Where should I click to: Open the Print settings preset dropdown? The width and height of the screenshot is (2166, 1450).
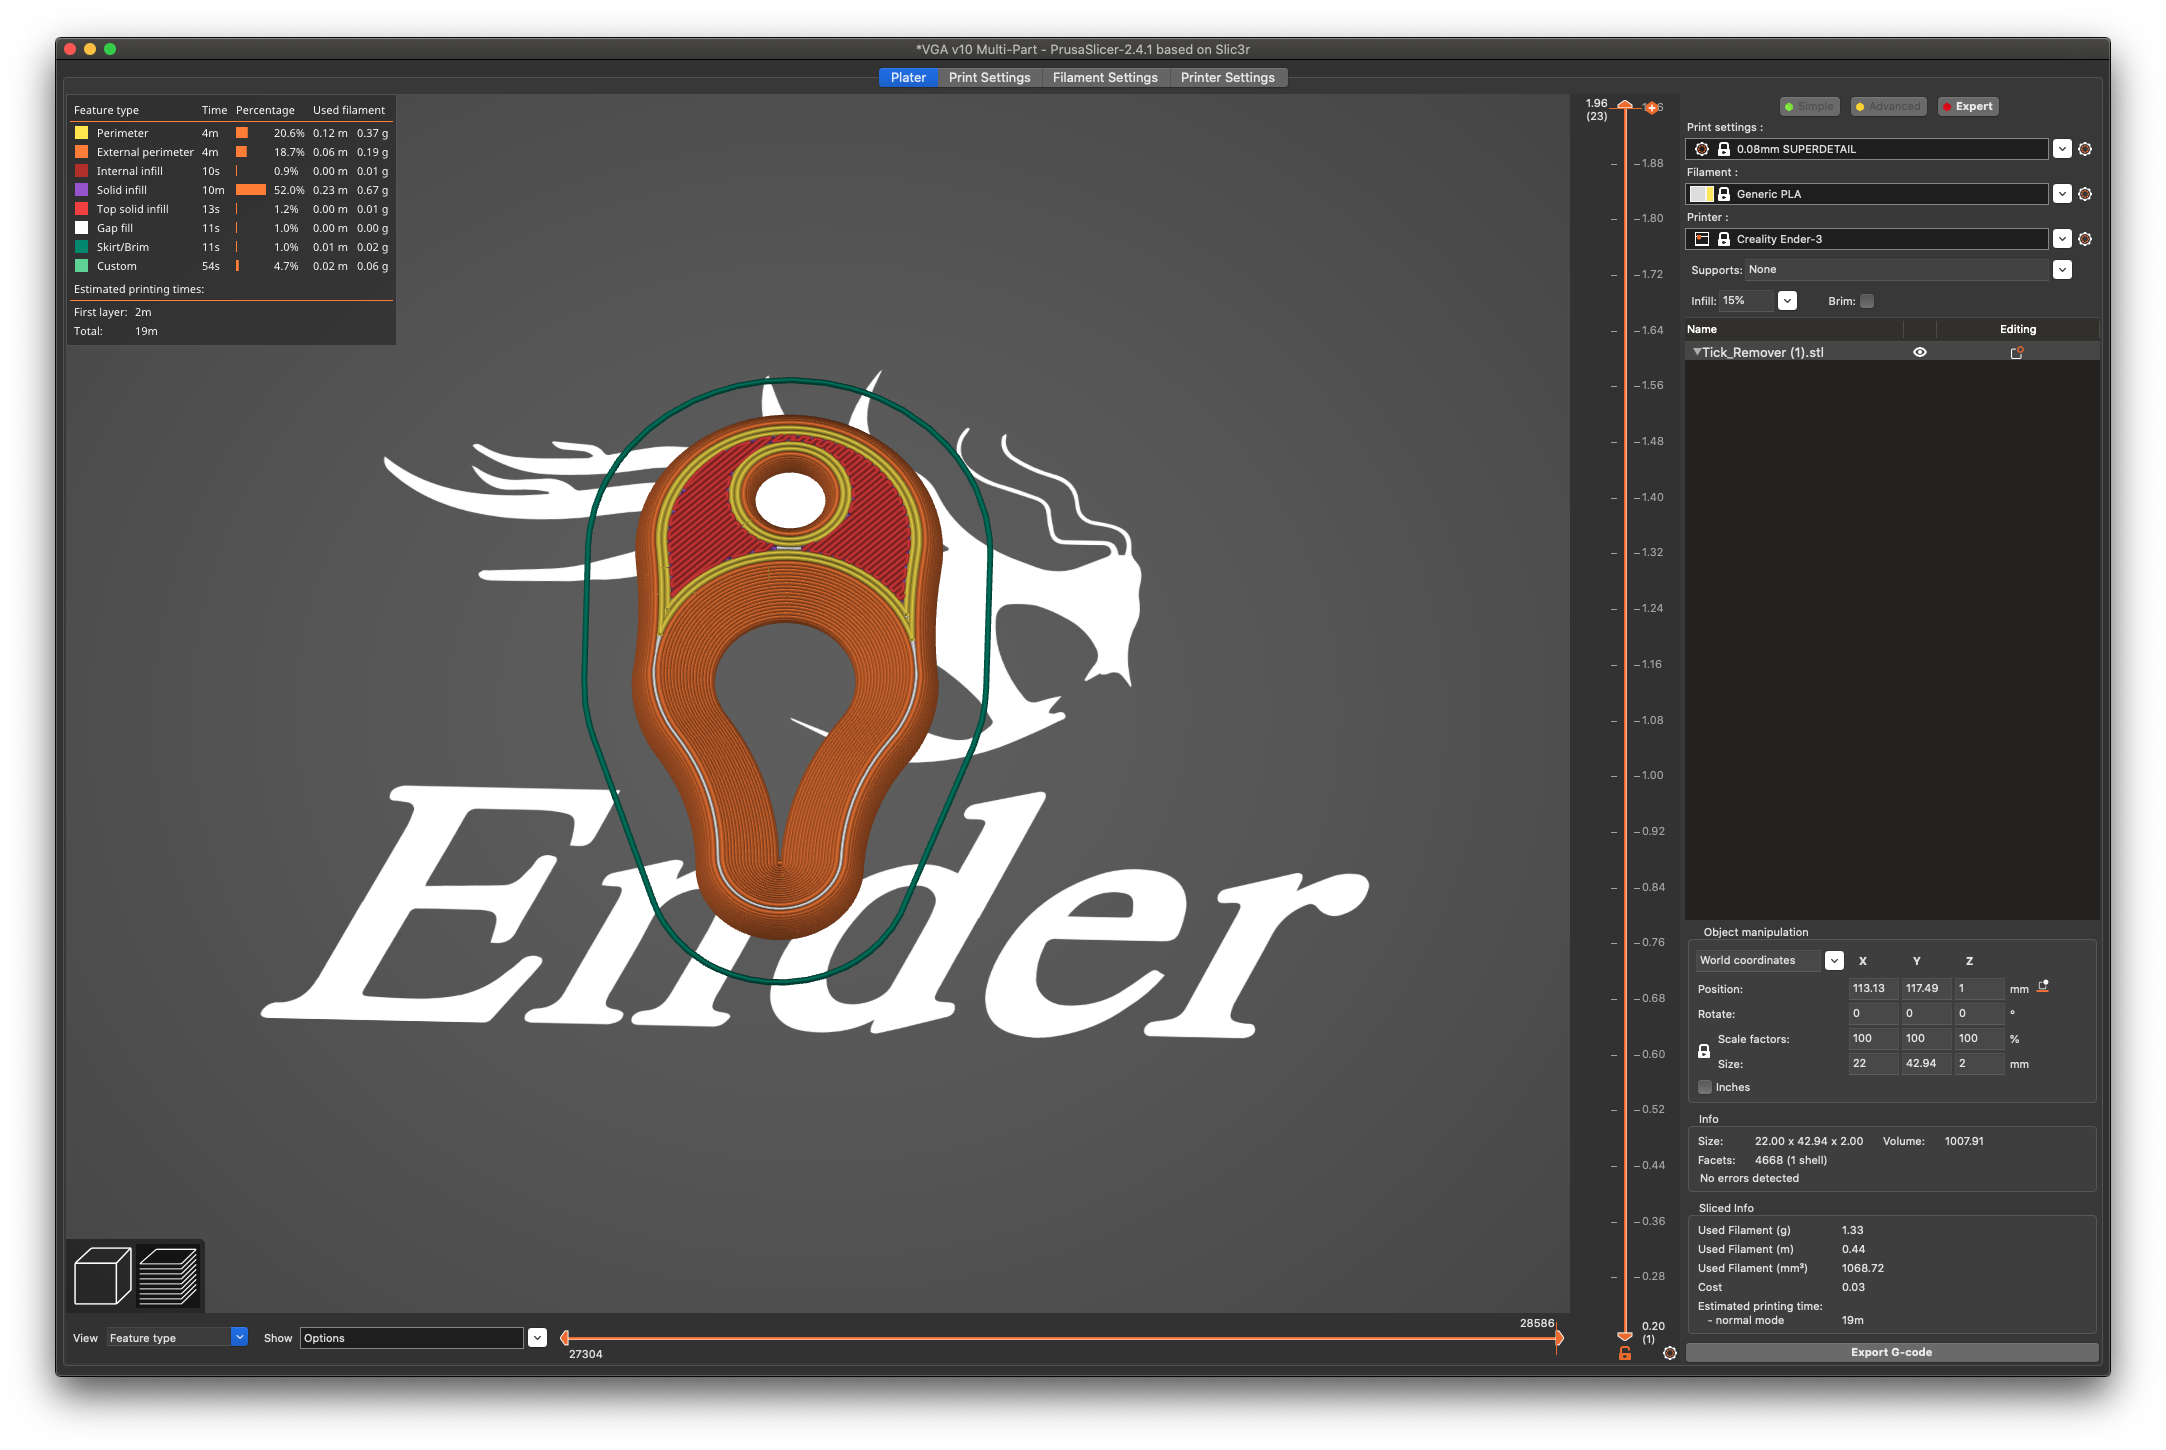[2062, 149]
